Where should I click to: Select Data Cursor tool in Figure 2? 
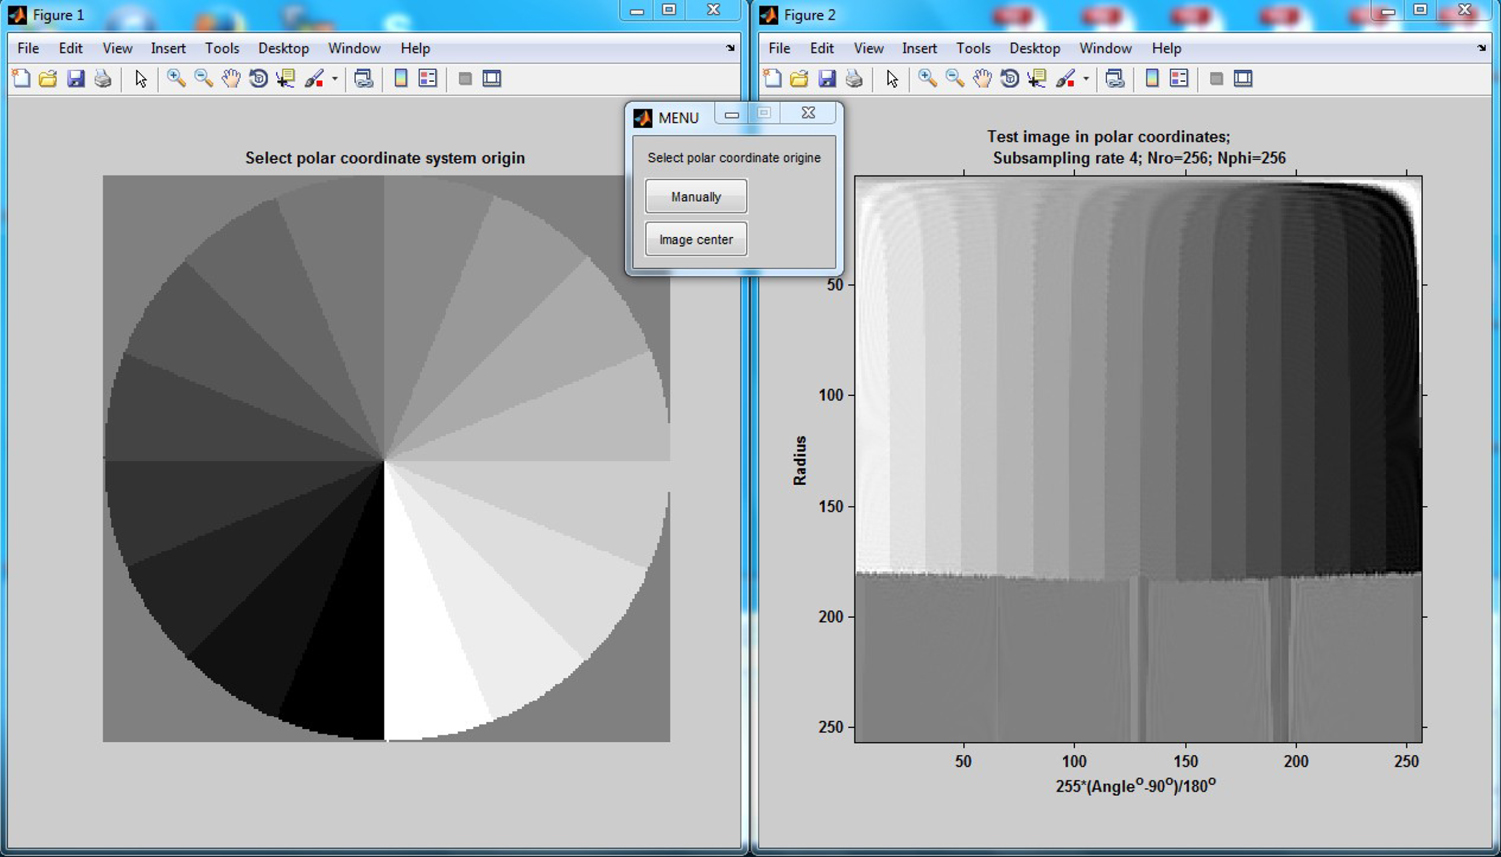1037,79
